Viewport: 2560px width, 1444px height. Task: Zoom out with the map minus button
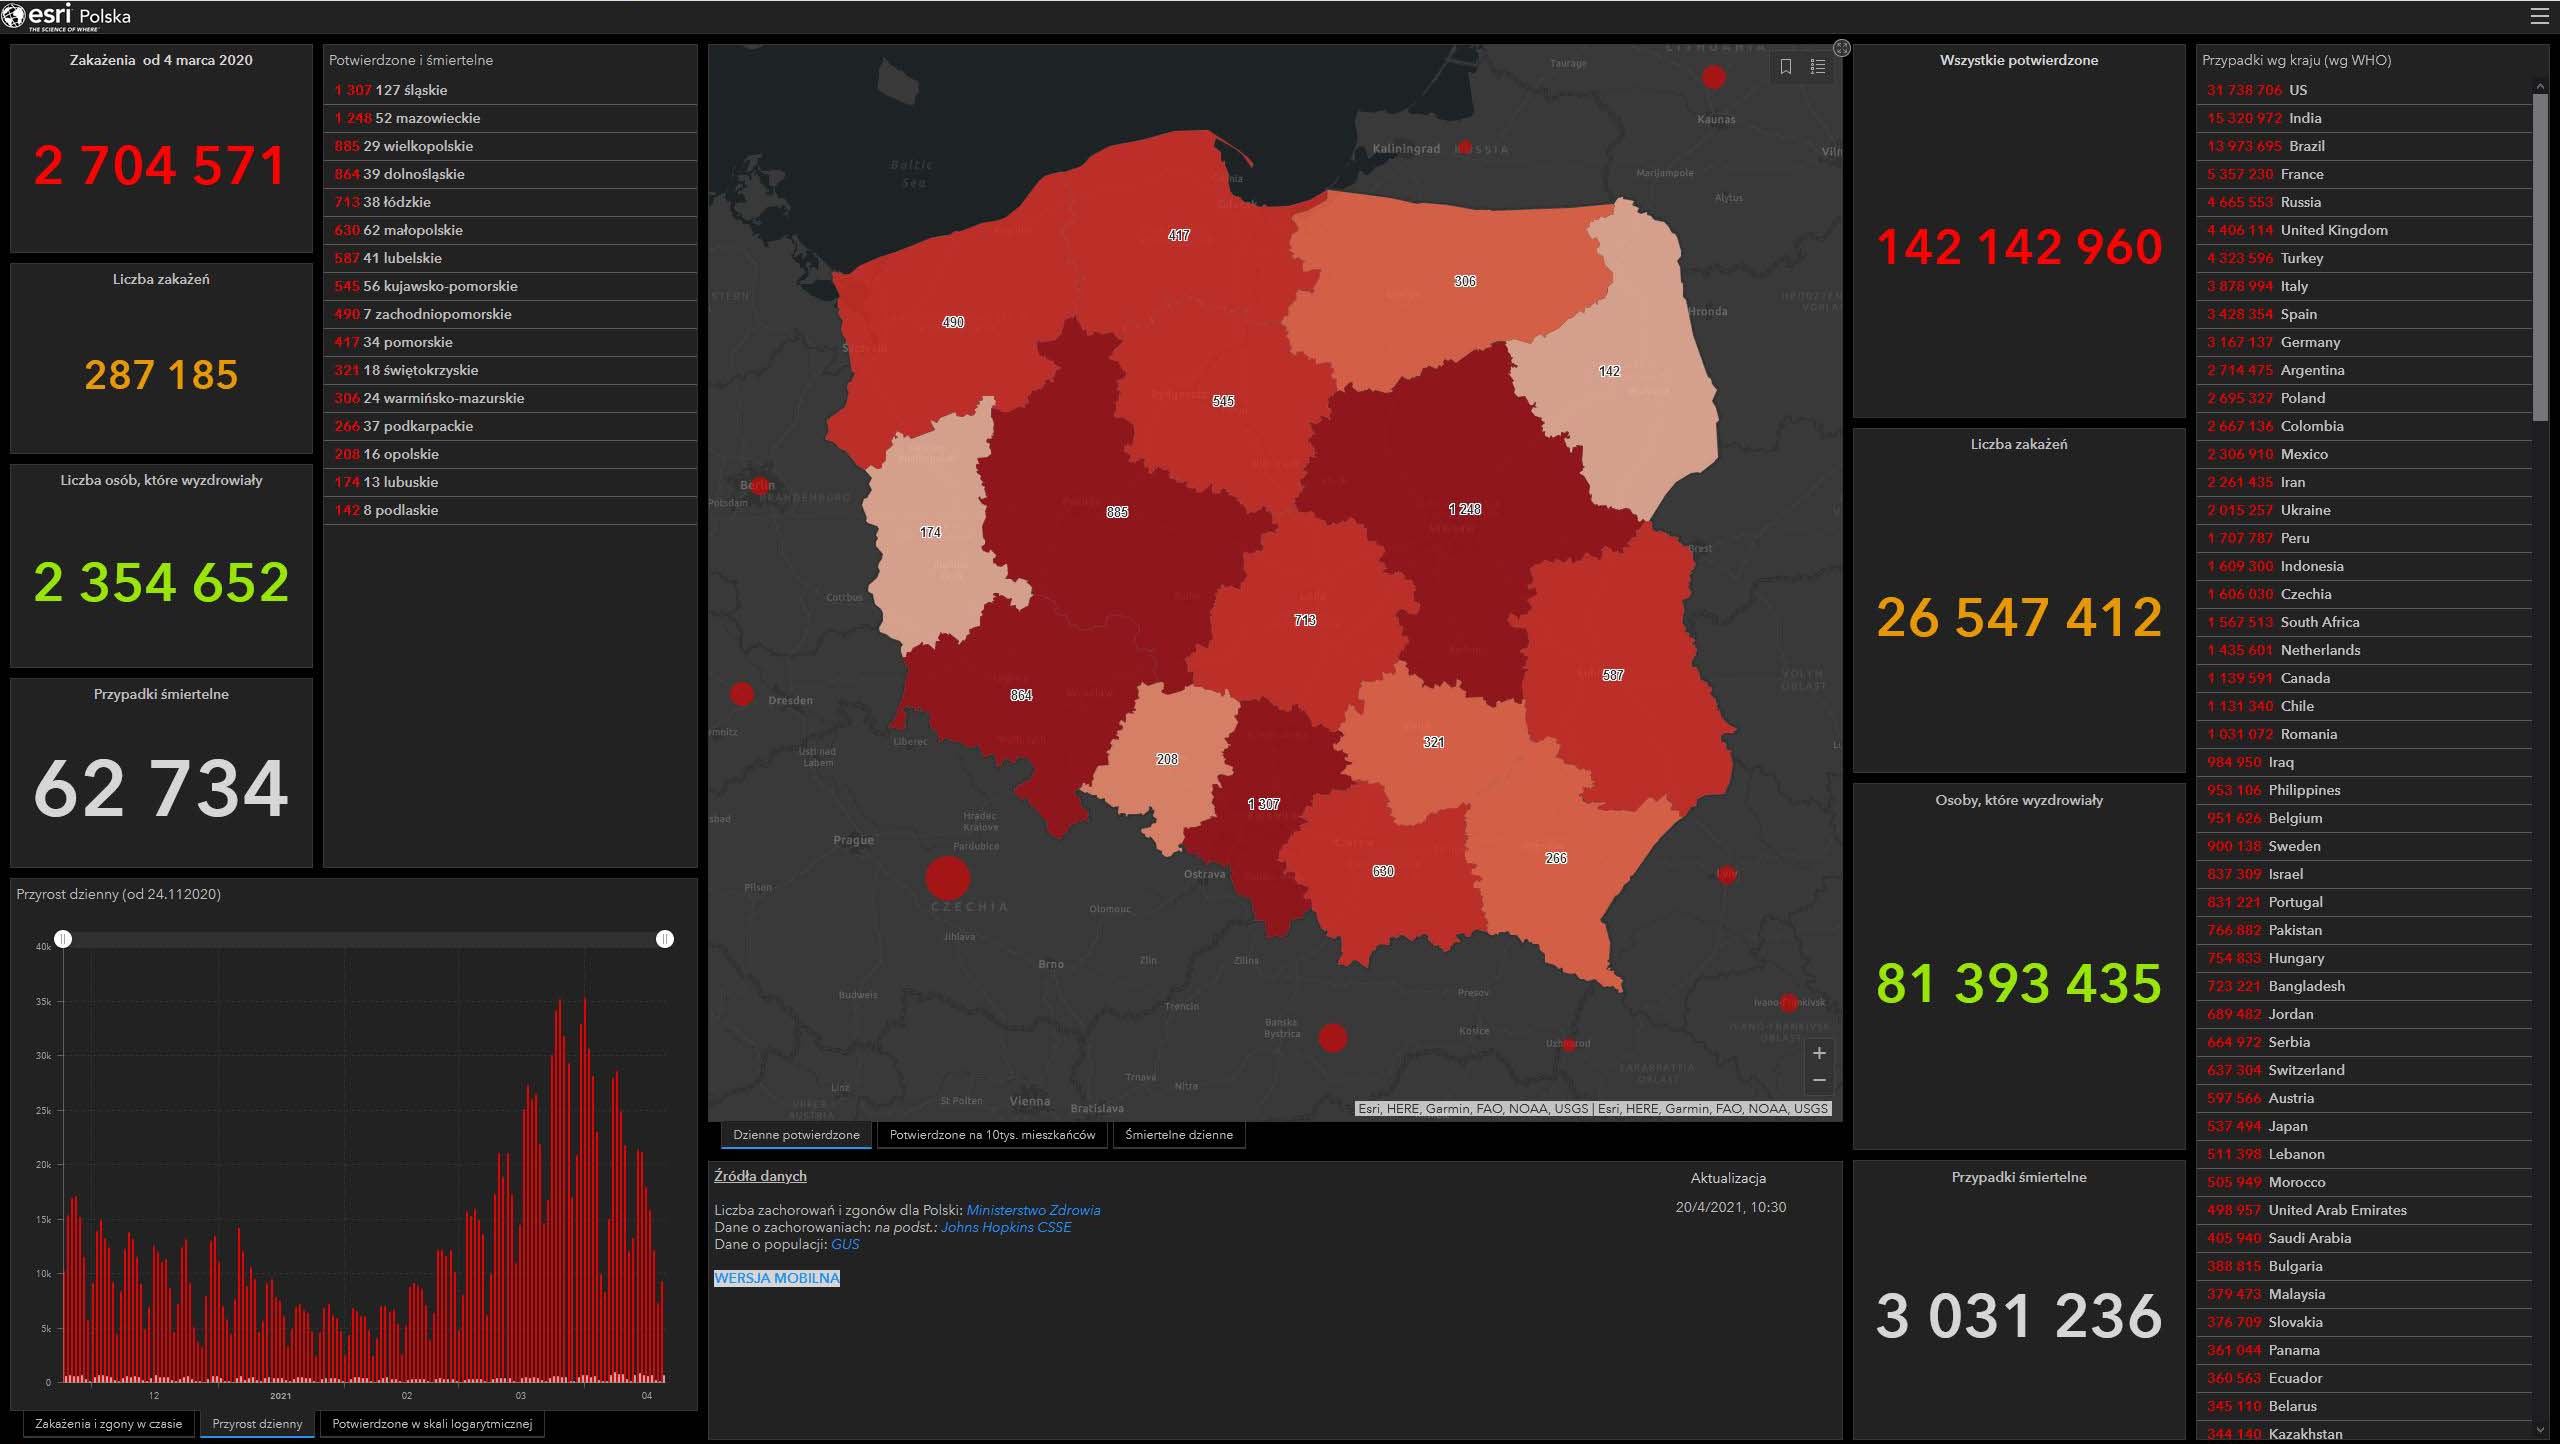click(1819, 1080)
